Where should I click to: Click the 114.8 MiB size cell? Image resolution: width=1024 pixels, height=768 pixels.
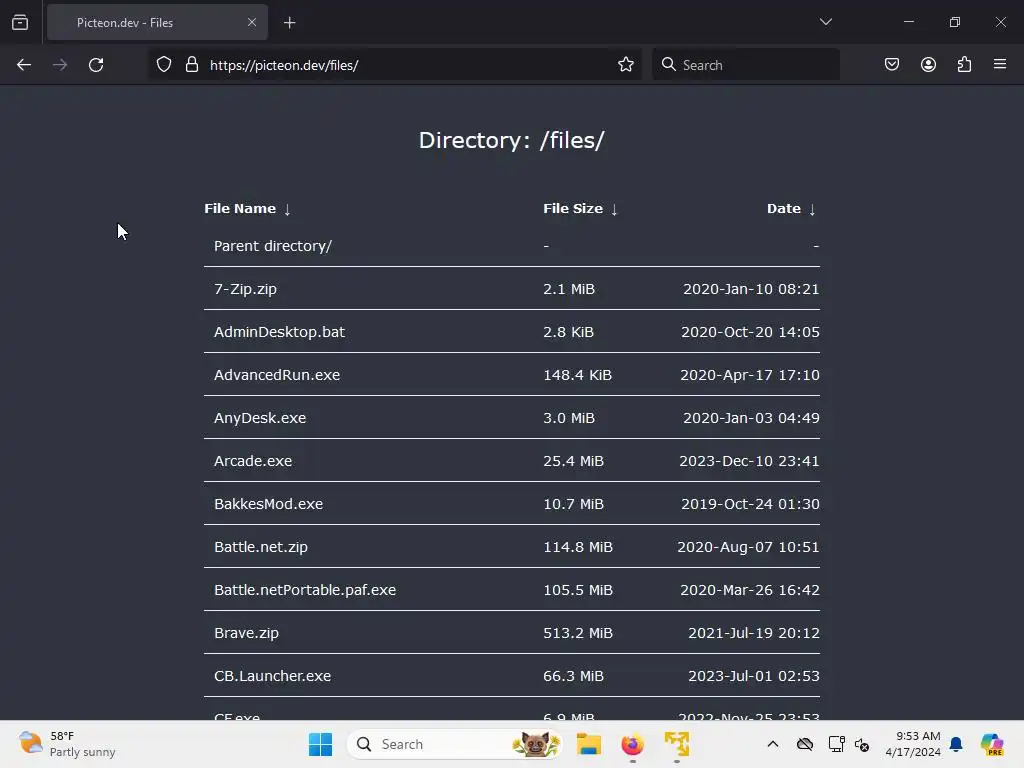tap(578, 547)
